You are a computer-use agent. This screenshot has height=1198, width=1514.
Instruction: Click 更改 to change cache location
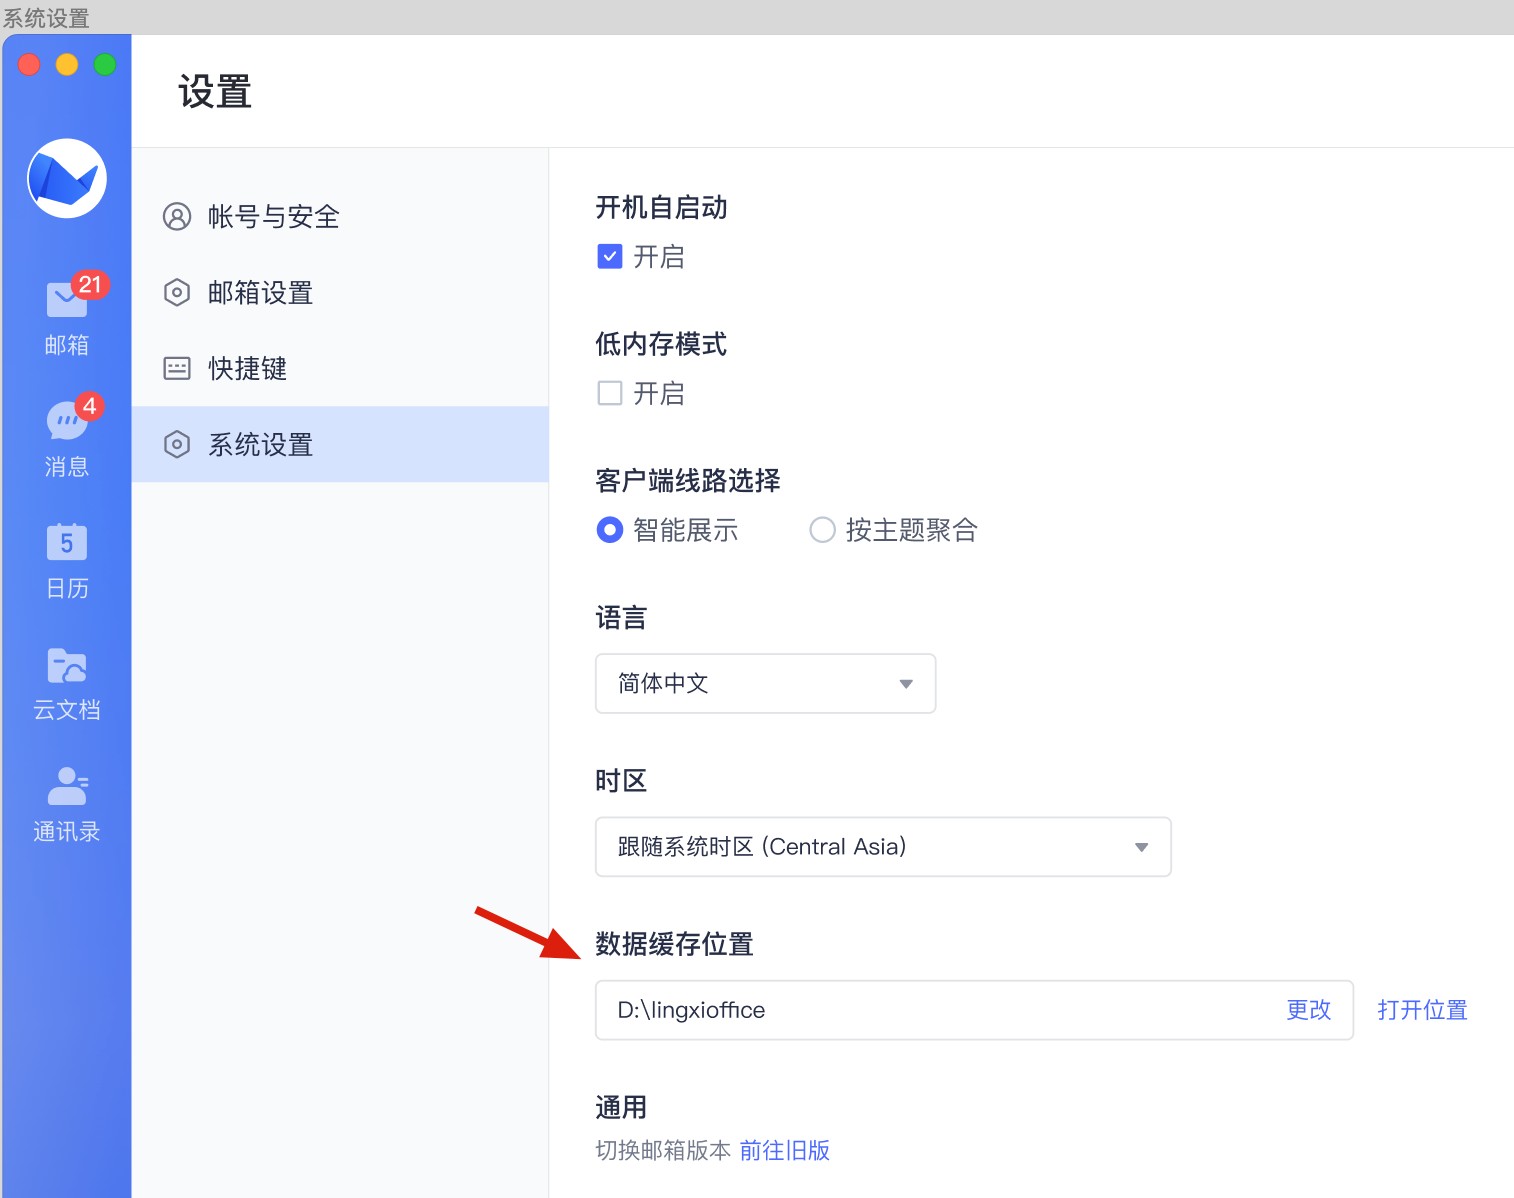pyautogui.click(x=1309, y=1010)
